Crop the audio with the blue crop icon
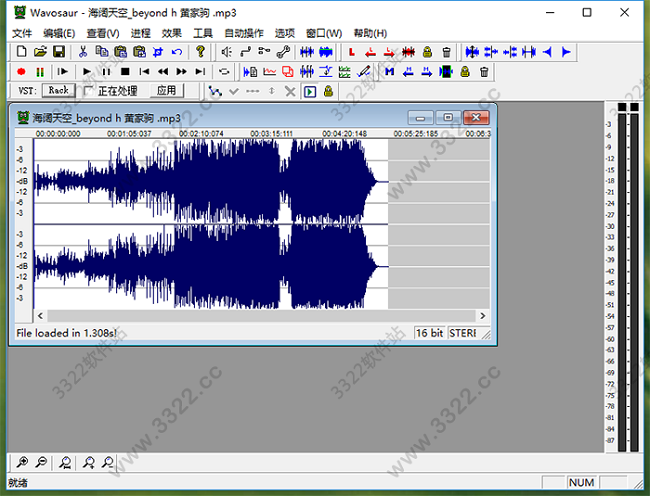Screen dimensions: 650x496 click(158, 52)
